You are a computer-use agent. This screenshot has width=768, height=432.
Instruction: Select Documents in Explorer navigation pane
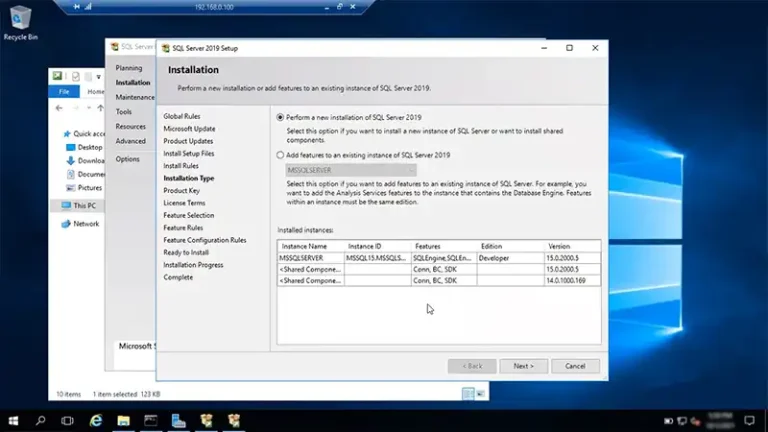[x=85, y=174]
